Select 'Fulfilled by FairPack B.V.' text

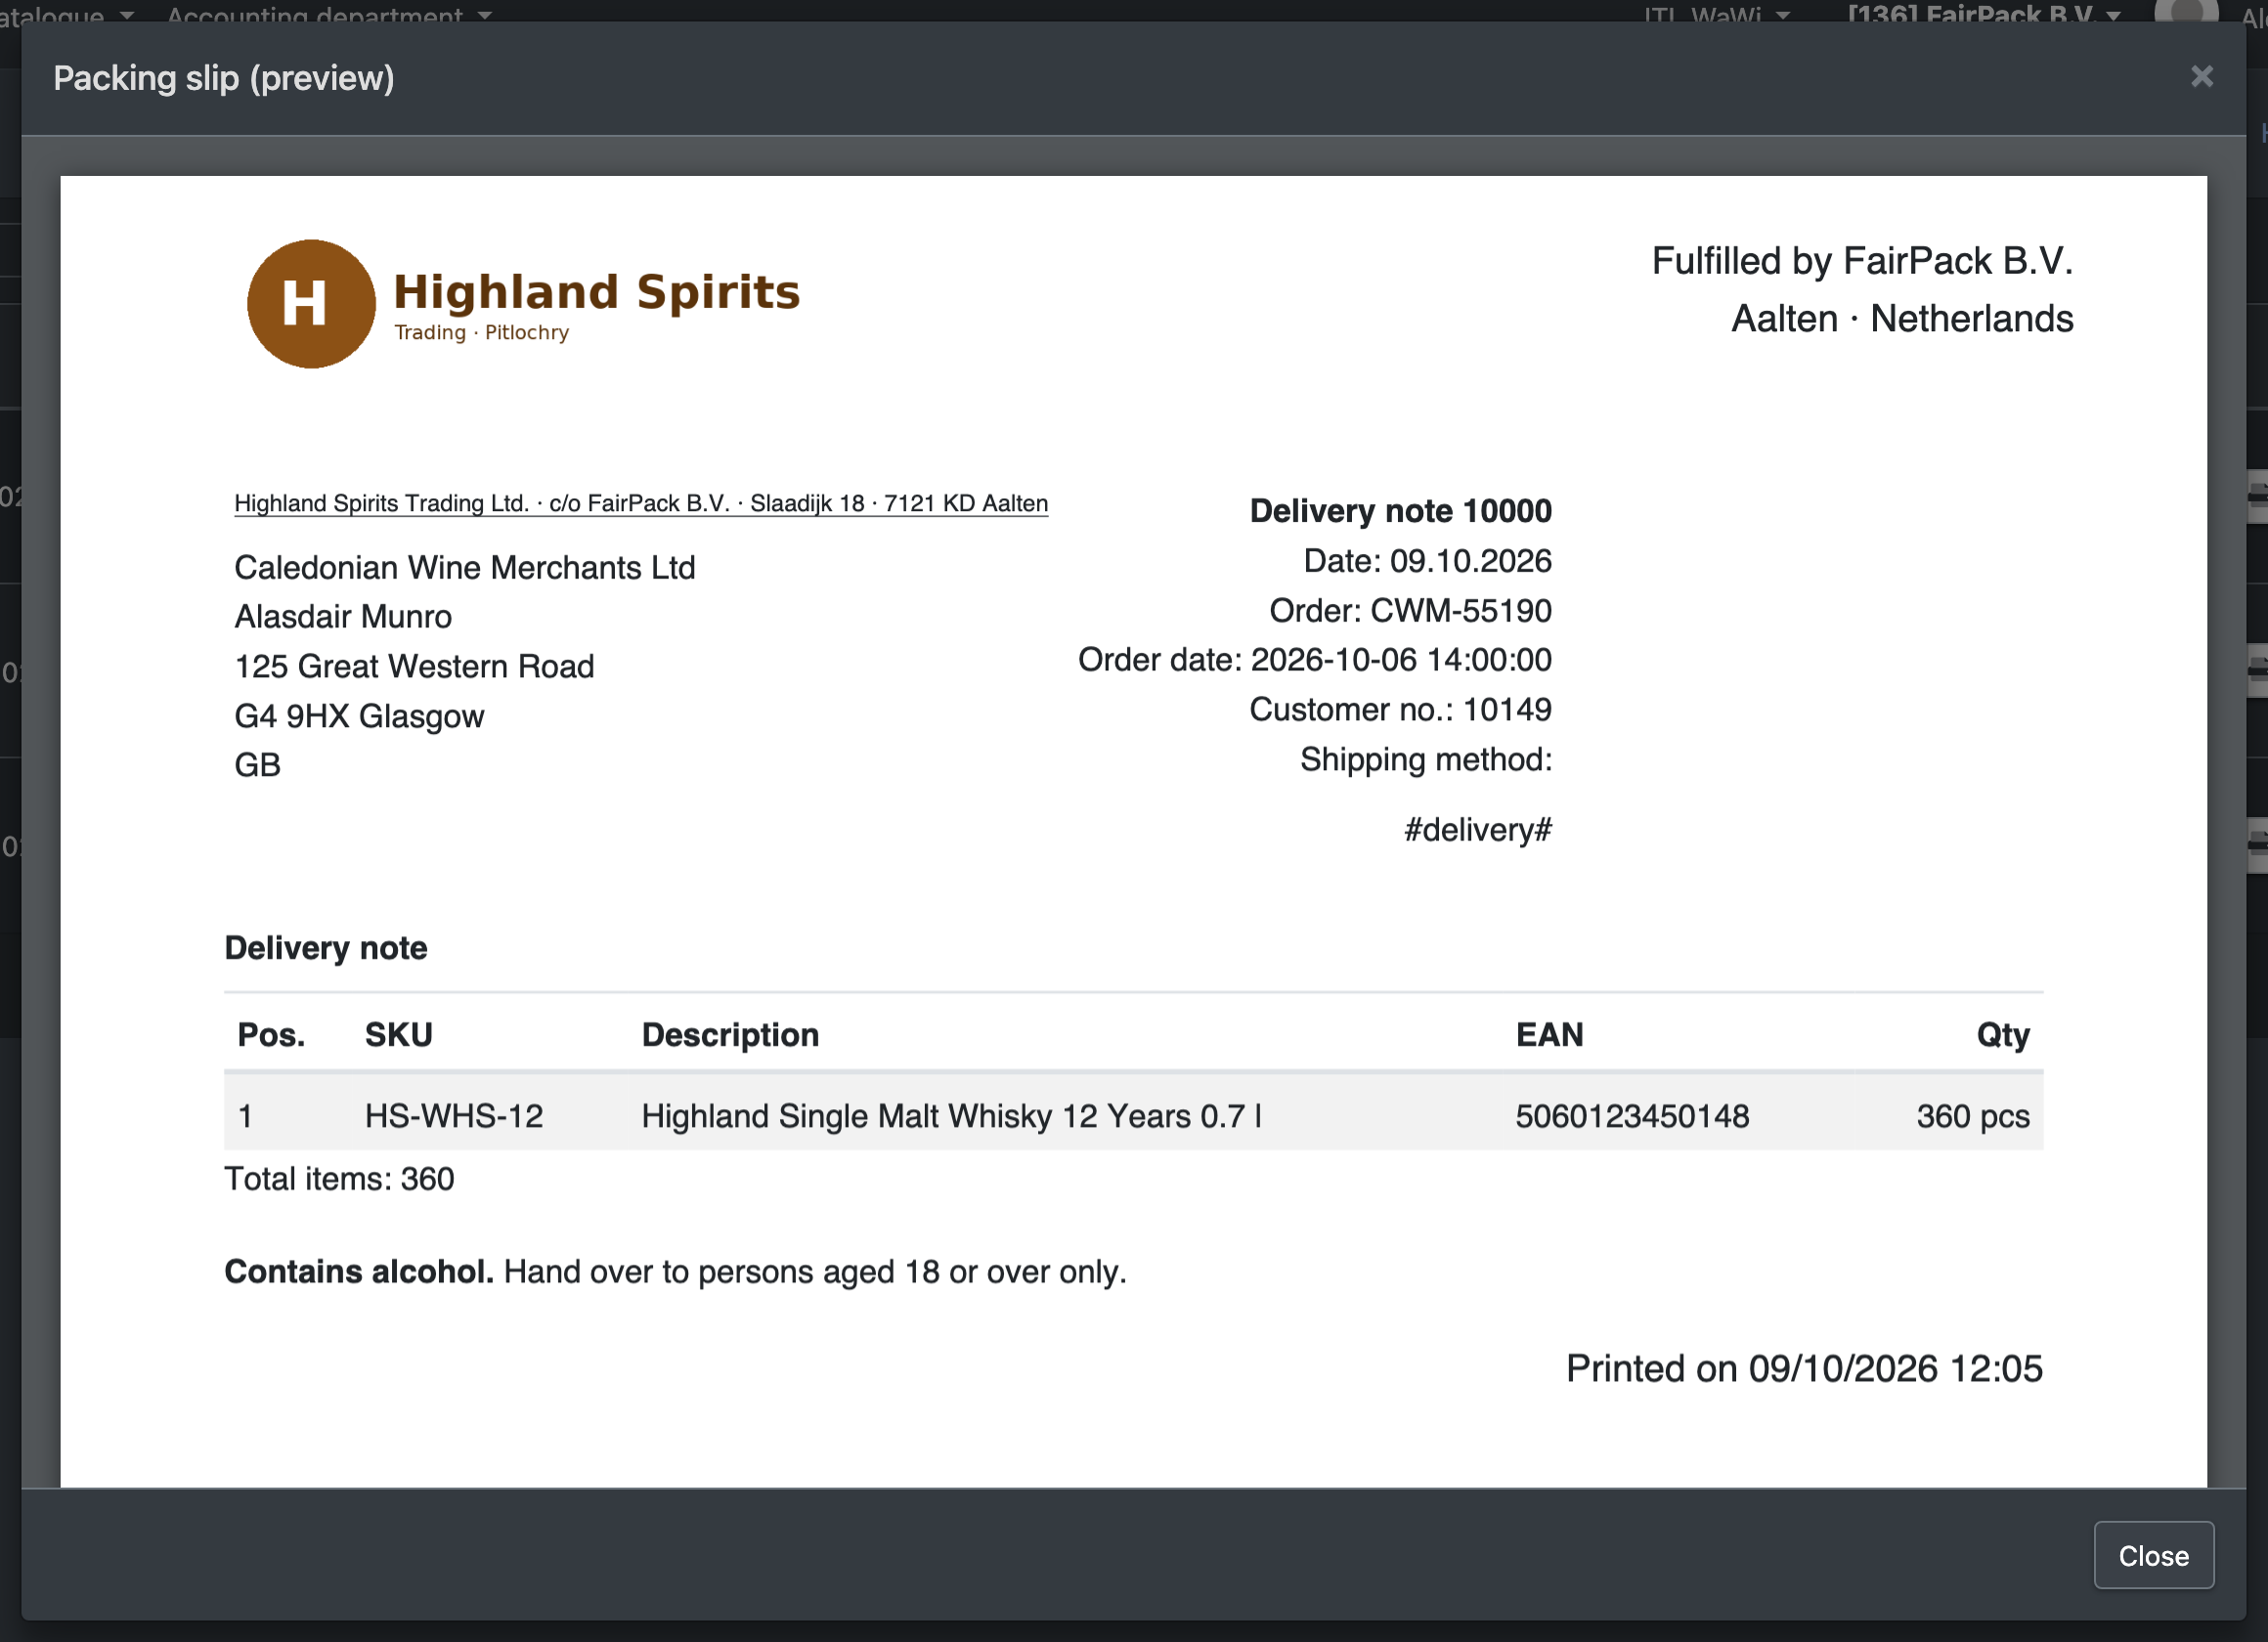[1862, 261]
